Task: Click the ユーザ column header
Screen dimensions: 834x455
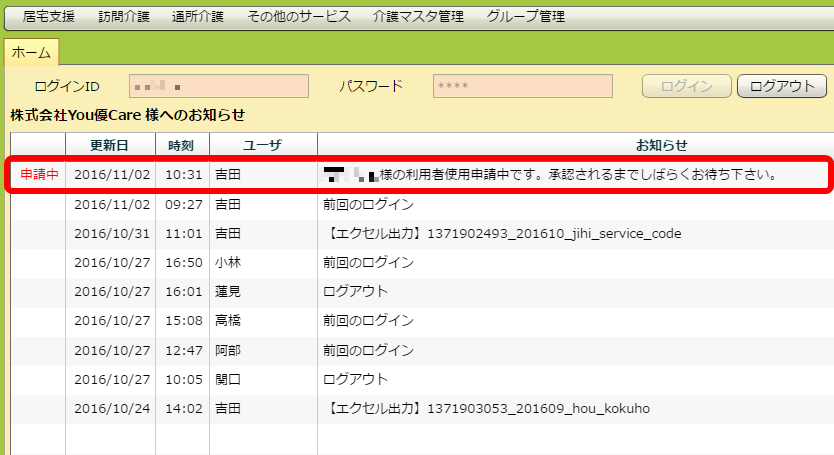Action: tap(263, 145)
